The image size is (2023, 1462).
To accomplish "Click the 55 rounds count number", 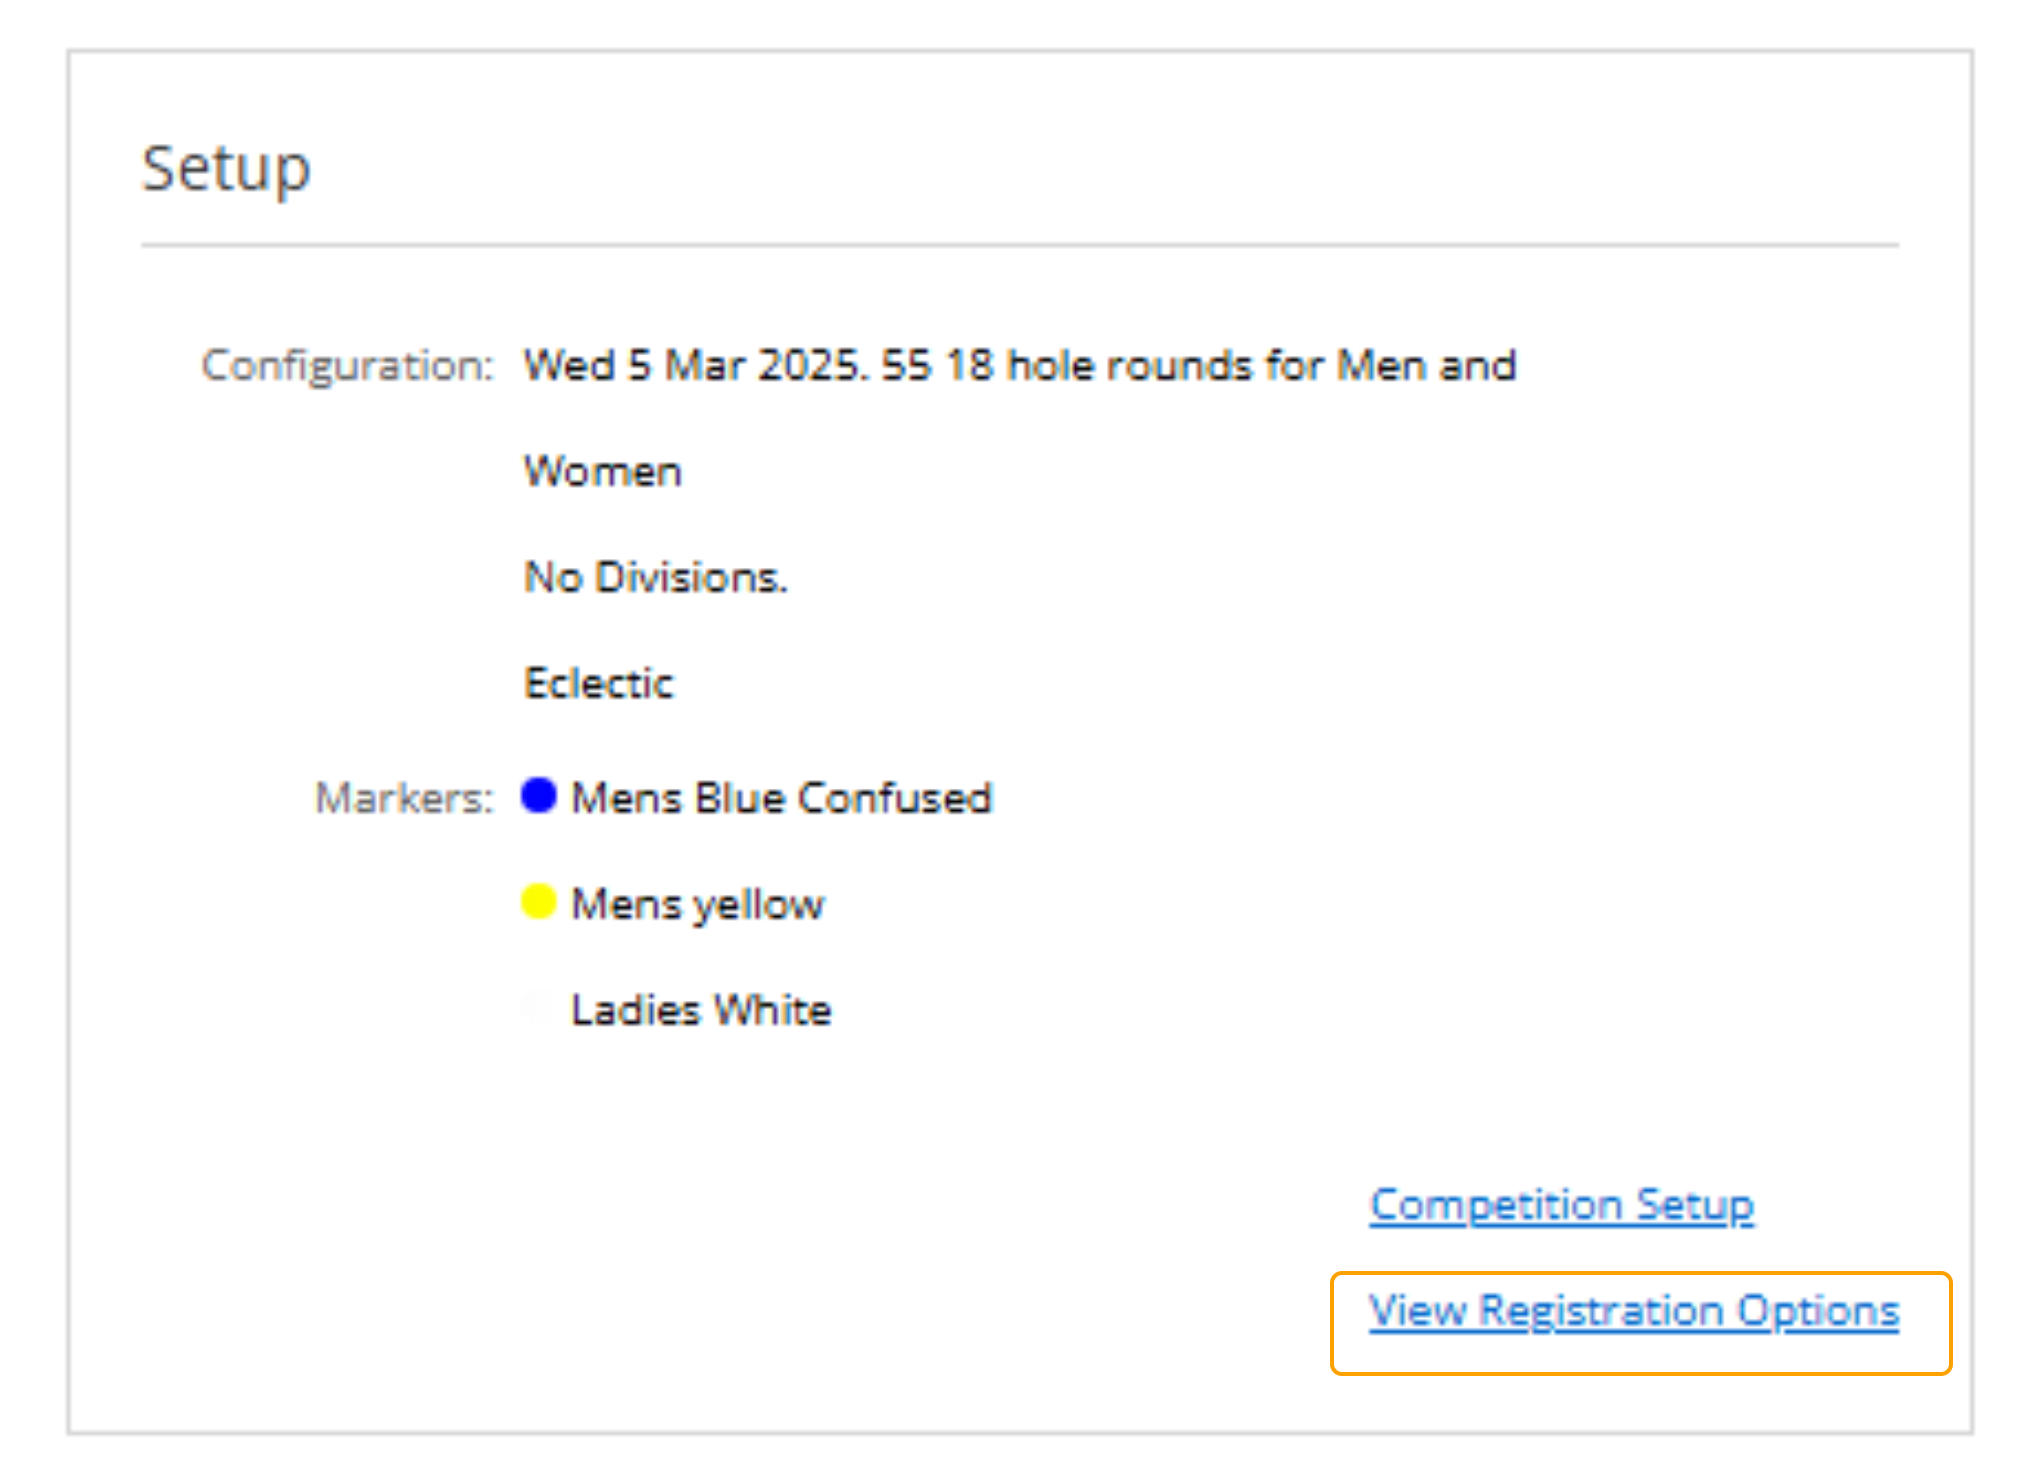I will pyautogui.click(x=906, y=365).
